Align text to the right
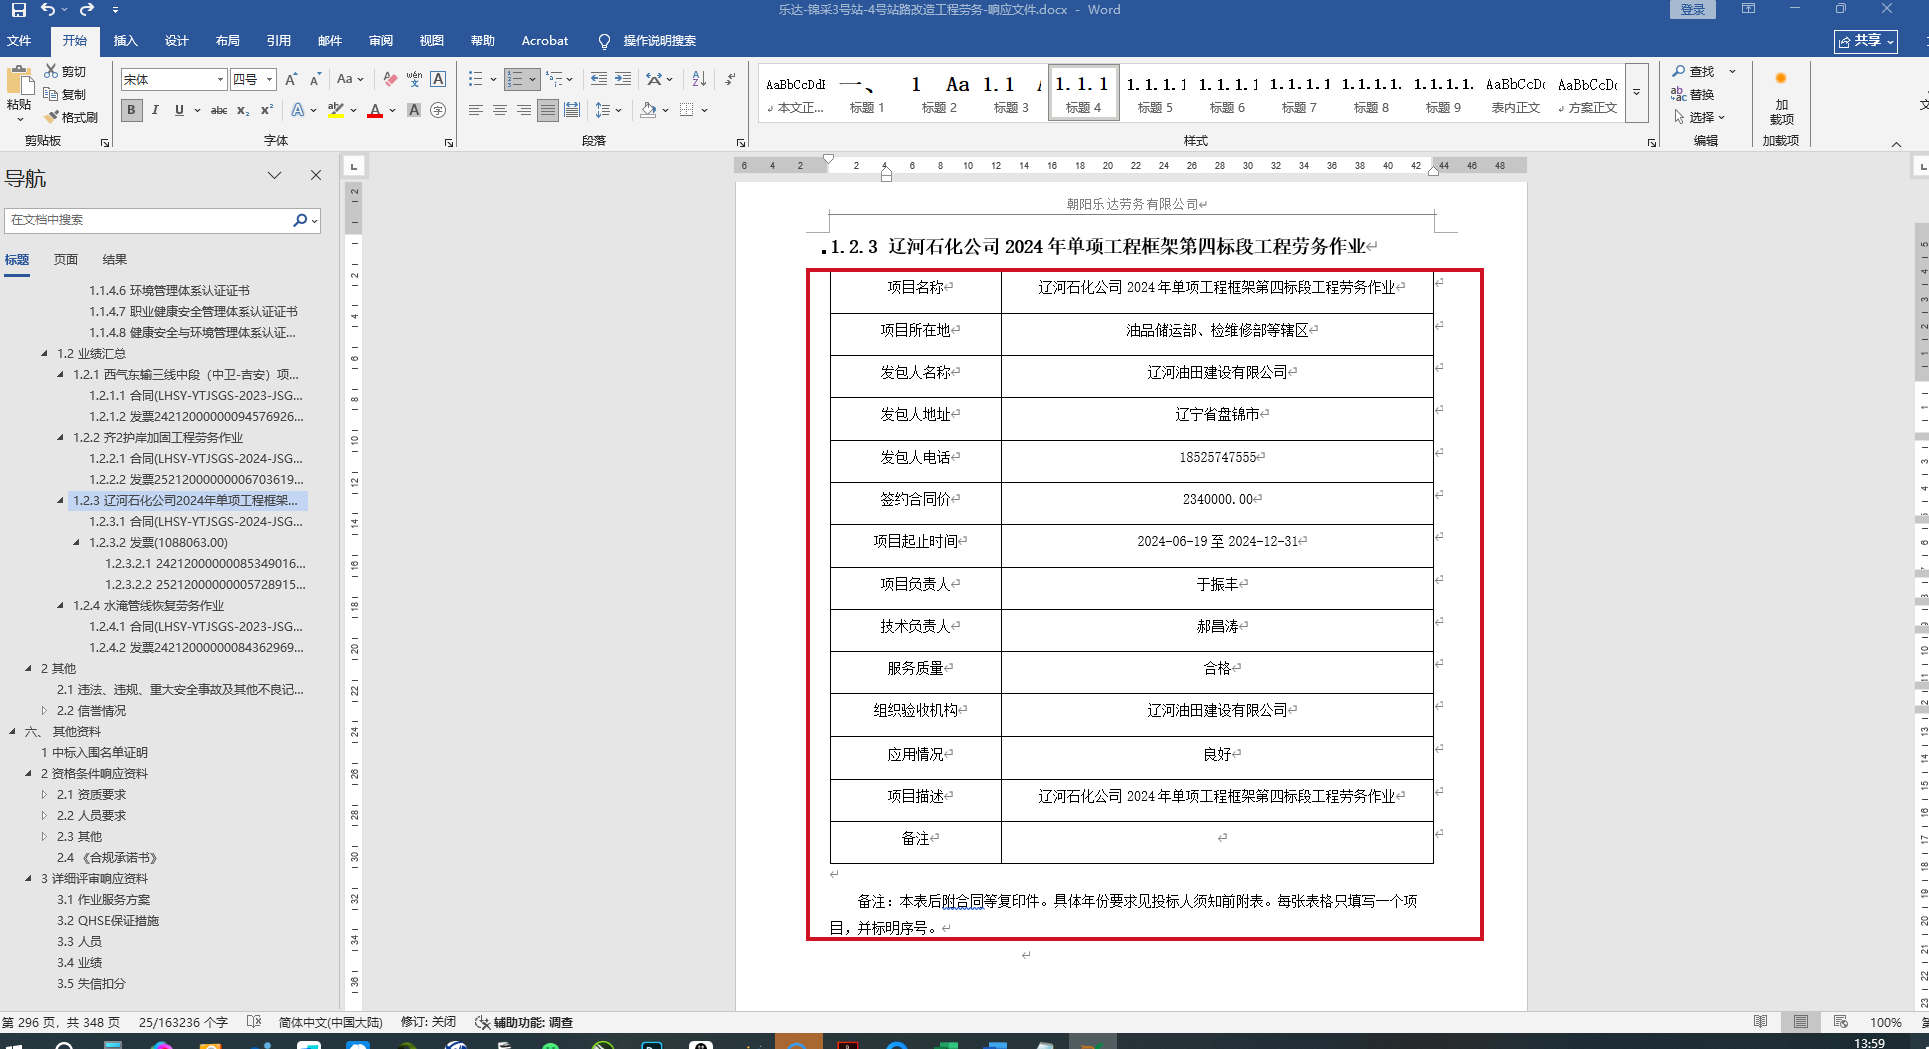 point(523,110)
